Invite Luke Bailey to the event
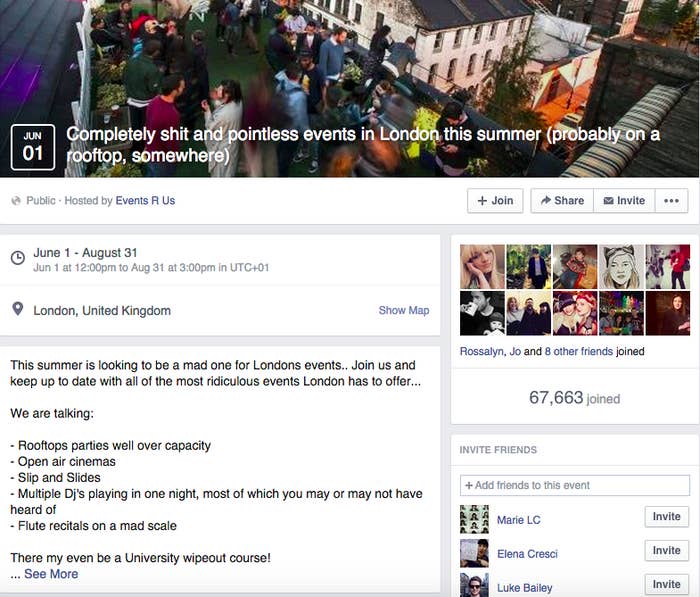This screenshot has width=700, height=597. [x=667, y=584]
